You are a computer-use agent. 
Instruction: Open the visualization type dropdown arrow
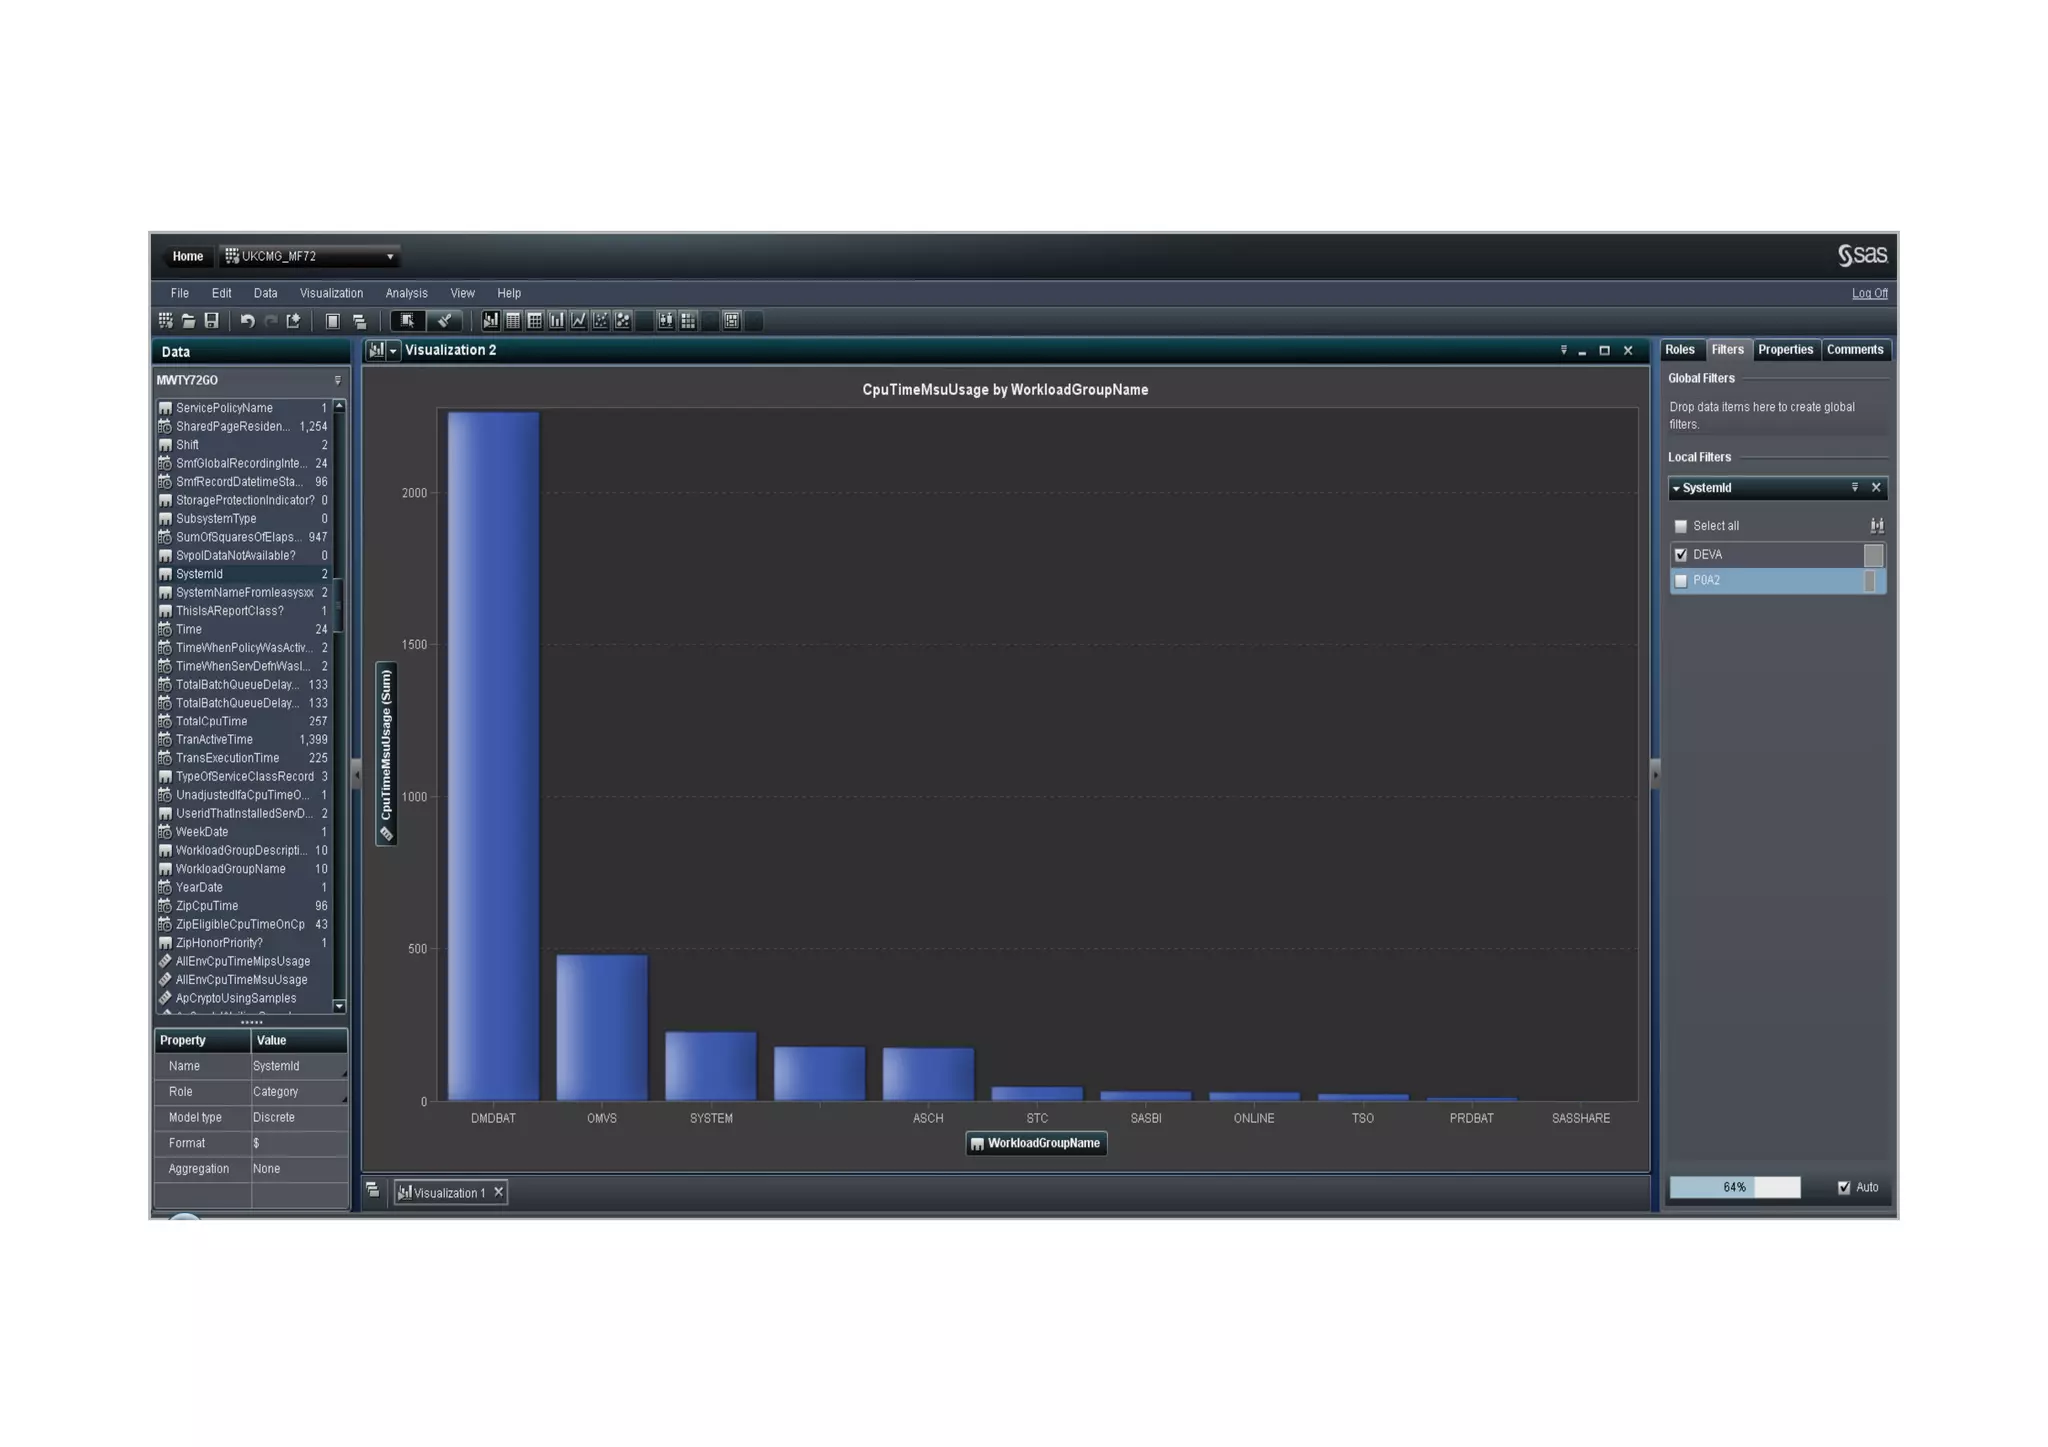point(393,351)
